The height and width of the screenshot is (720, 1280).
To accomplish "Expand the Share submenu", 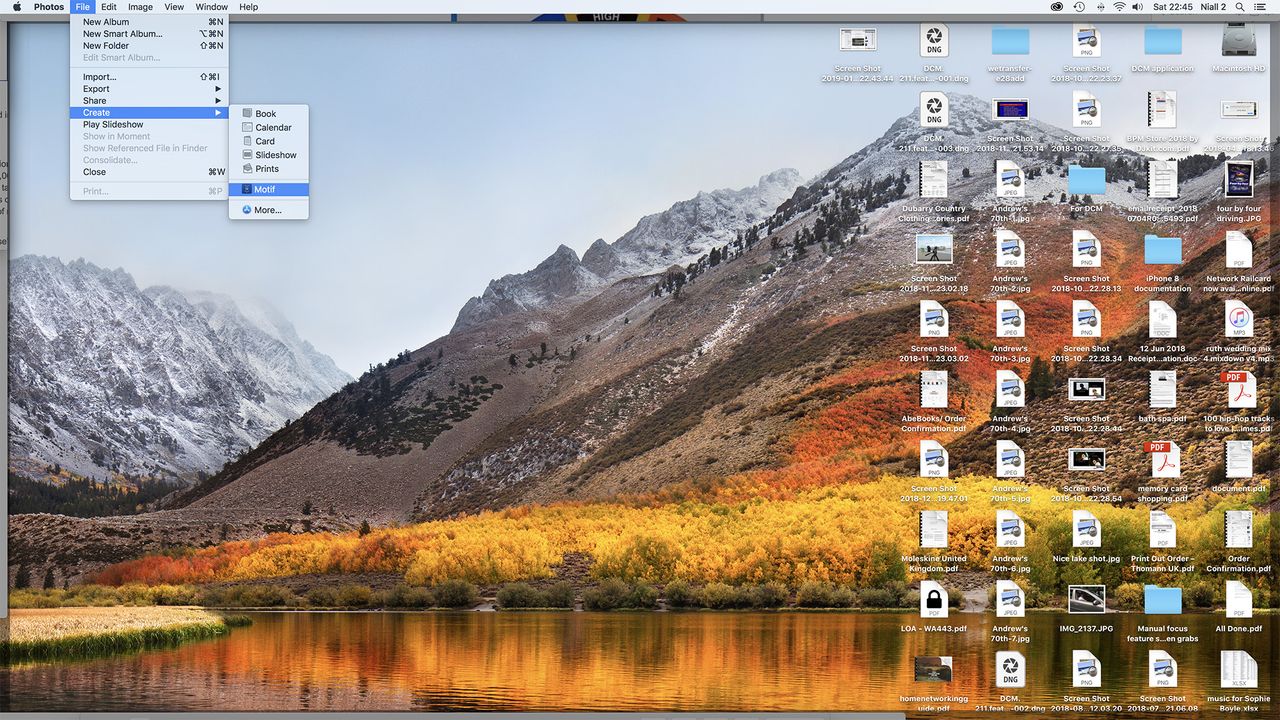I will pyautogui.click(x=149, y=101).
